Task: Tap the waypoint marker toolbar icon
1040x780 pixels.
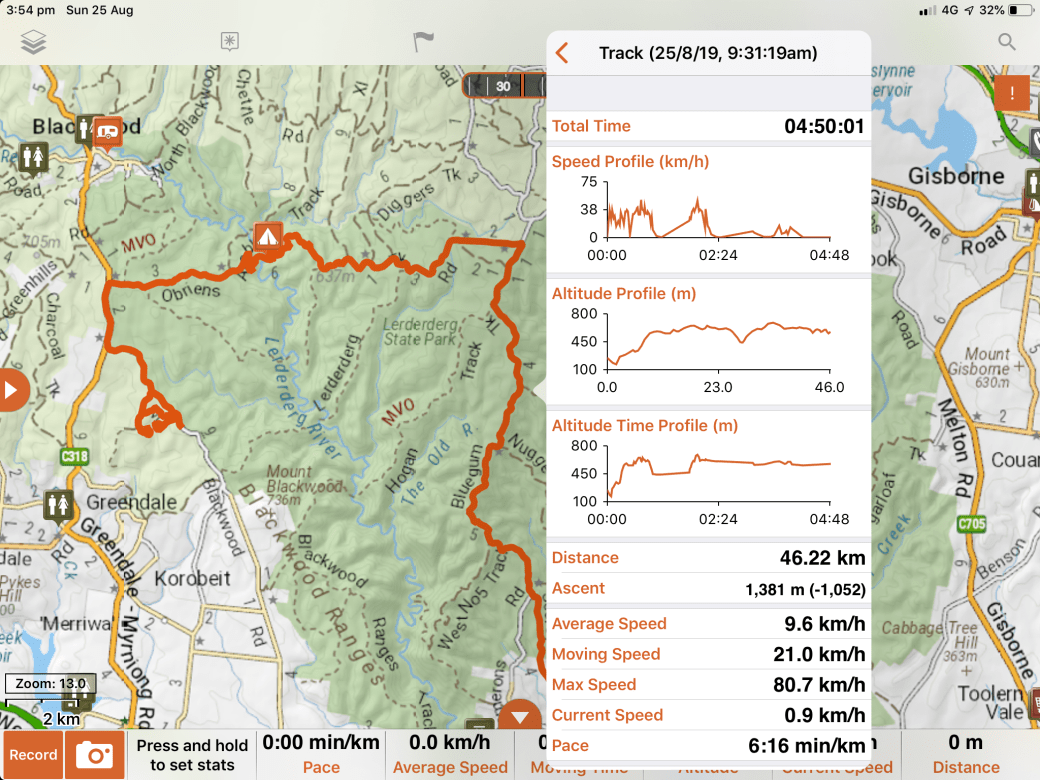Action: coord(230,42)
